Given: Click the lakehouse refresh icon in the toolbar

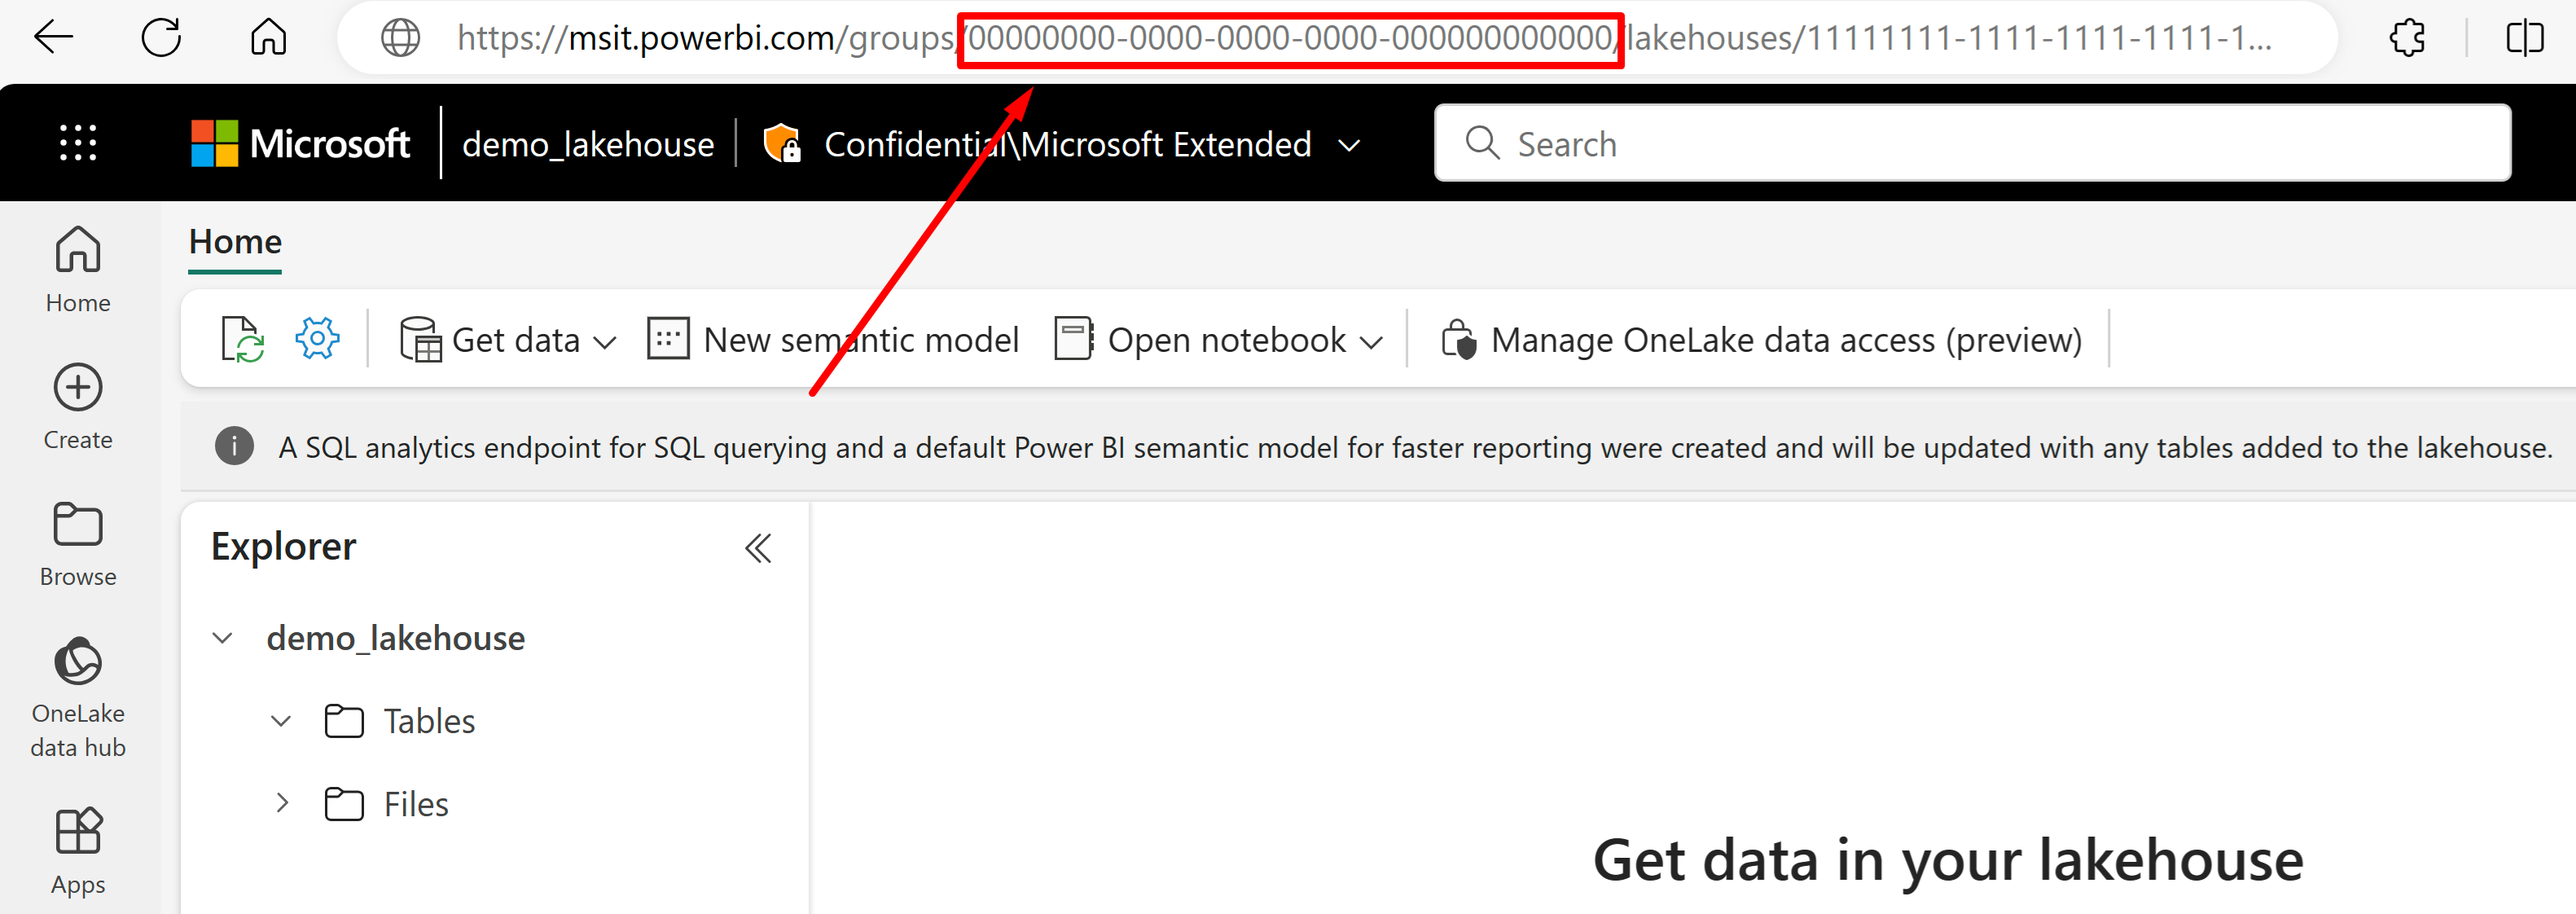Looking at the screenshot, I should click(x=242, y=340).
